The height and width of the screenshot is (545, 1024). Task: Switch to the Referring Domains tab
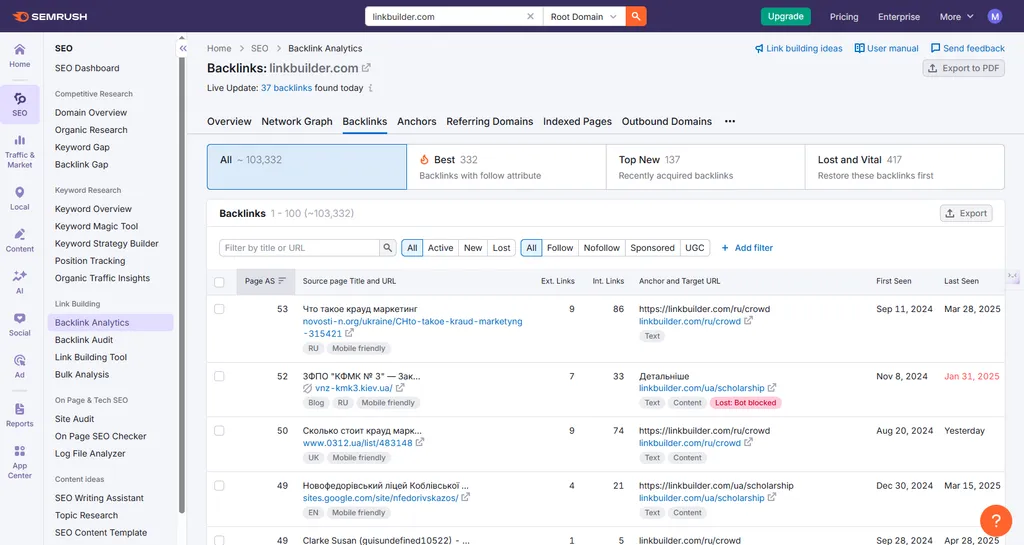490,121
